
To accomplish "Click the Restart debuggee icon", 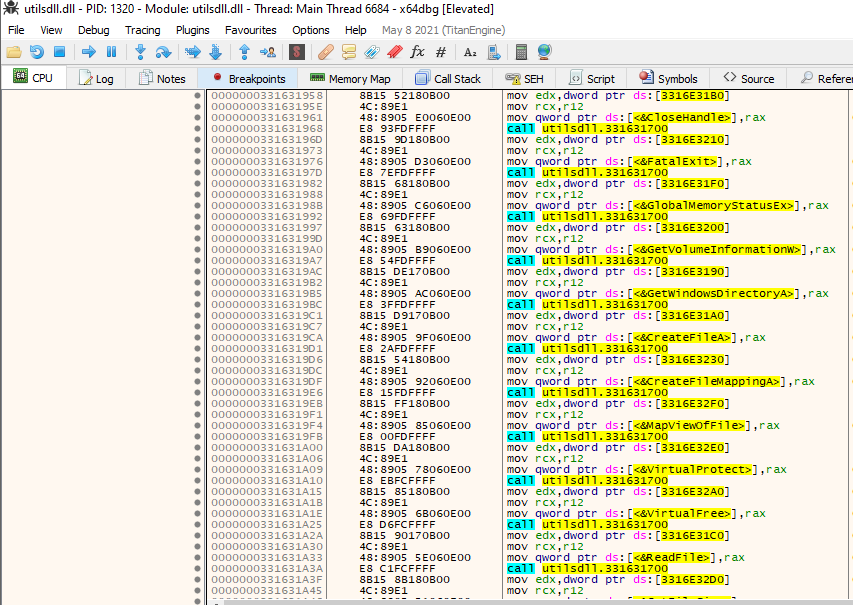I will click(x=36, y=52).
